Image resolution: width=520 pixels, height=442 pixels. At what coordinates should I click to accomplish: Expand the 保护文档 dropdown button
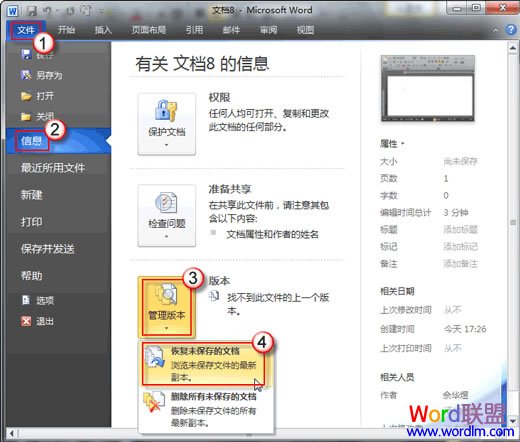click(x=167, y=124)
